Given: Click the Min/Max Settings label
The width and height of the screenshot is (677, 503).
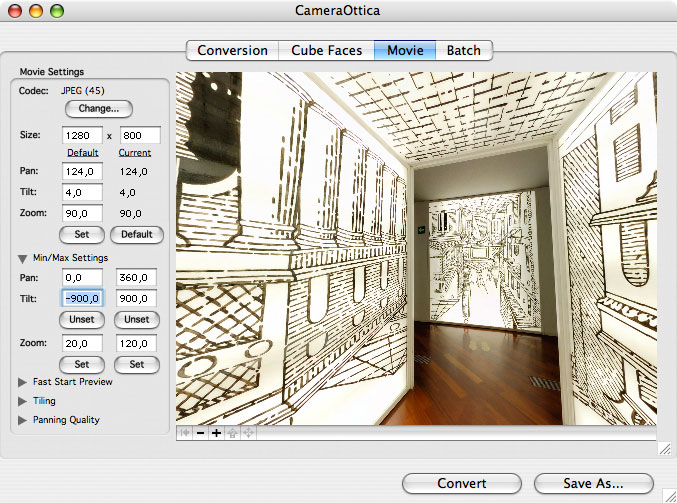Looking at the screenshot, I should point(70,258).
